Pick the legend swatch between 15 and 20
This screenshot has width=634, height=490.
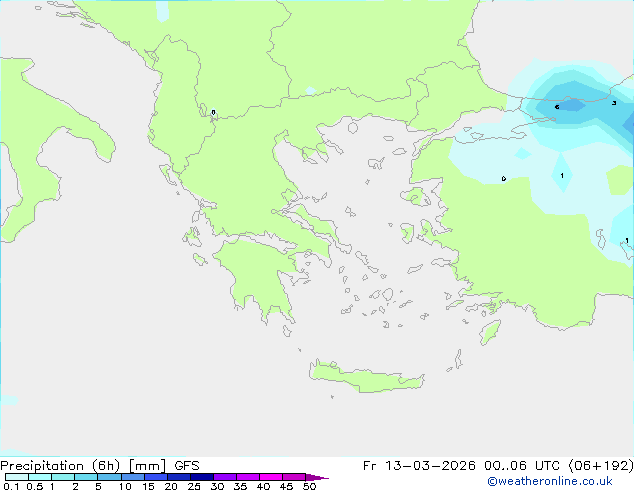tap(156, 477)
